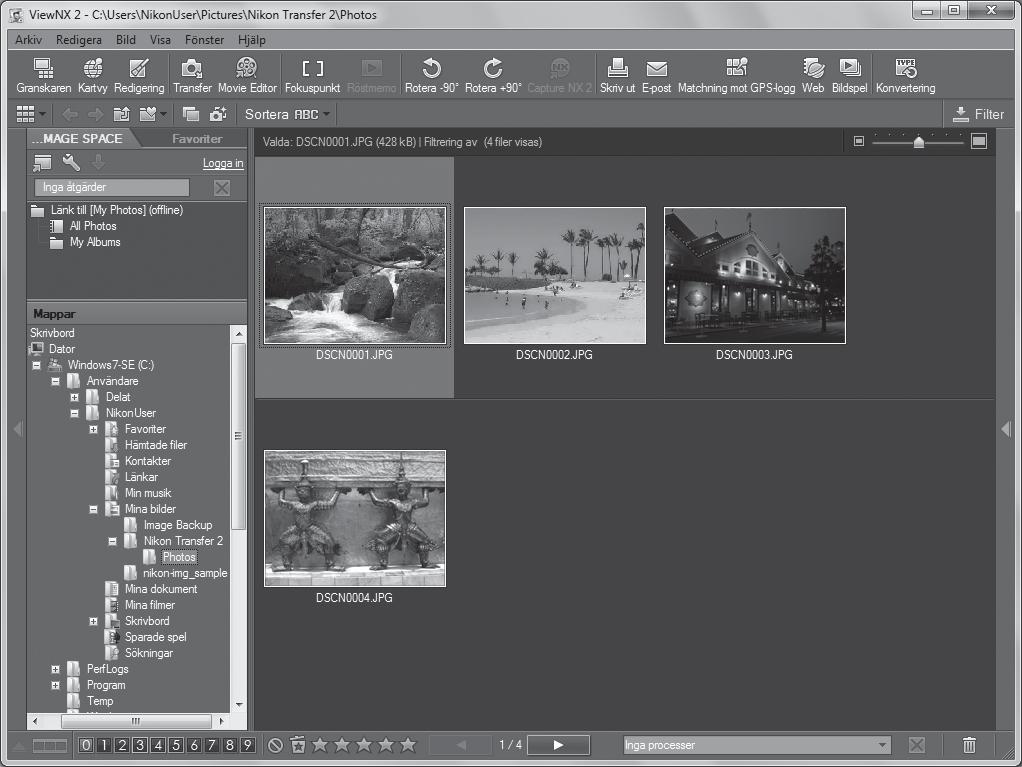The width and height of the screenshot is (1022, 767).
Task: Click the folder tree horizontal scrollbar
Action: (x=136, y=721)
